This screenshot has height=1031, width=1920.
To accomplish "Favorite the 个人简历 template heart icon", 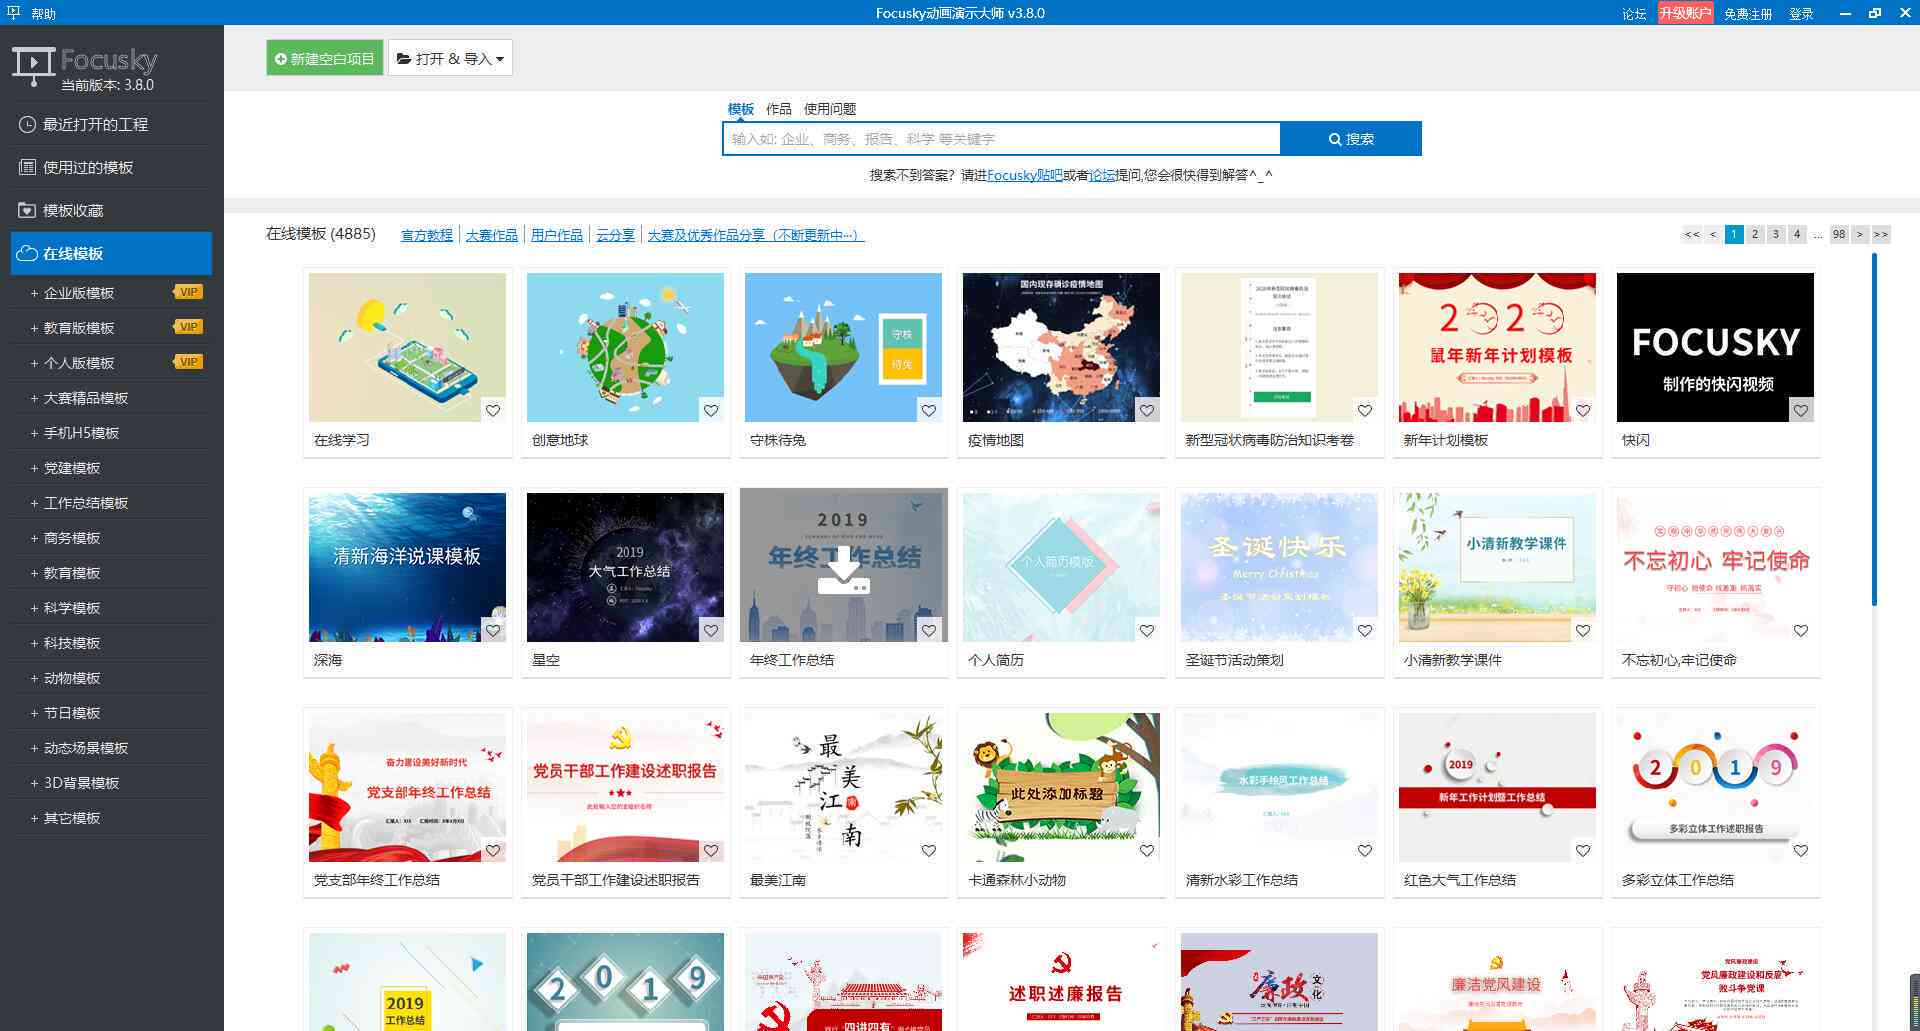I will point(1147,630).
